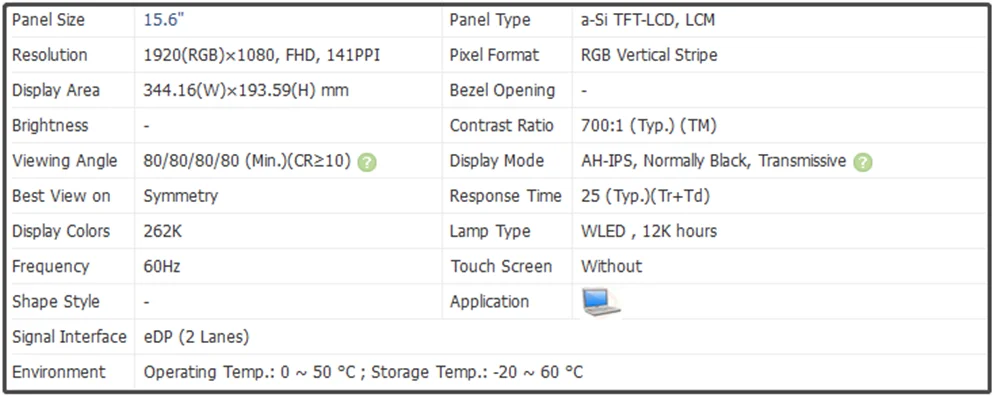Click the RGB Vertical Stripe value
Viewport: 1000px width, 397px height.
[649, 56]
